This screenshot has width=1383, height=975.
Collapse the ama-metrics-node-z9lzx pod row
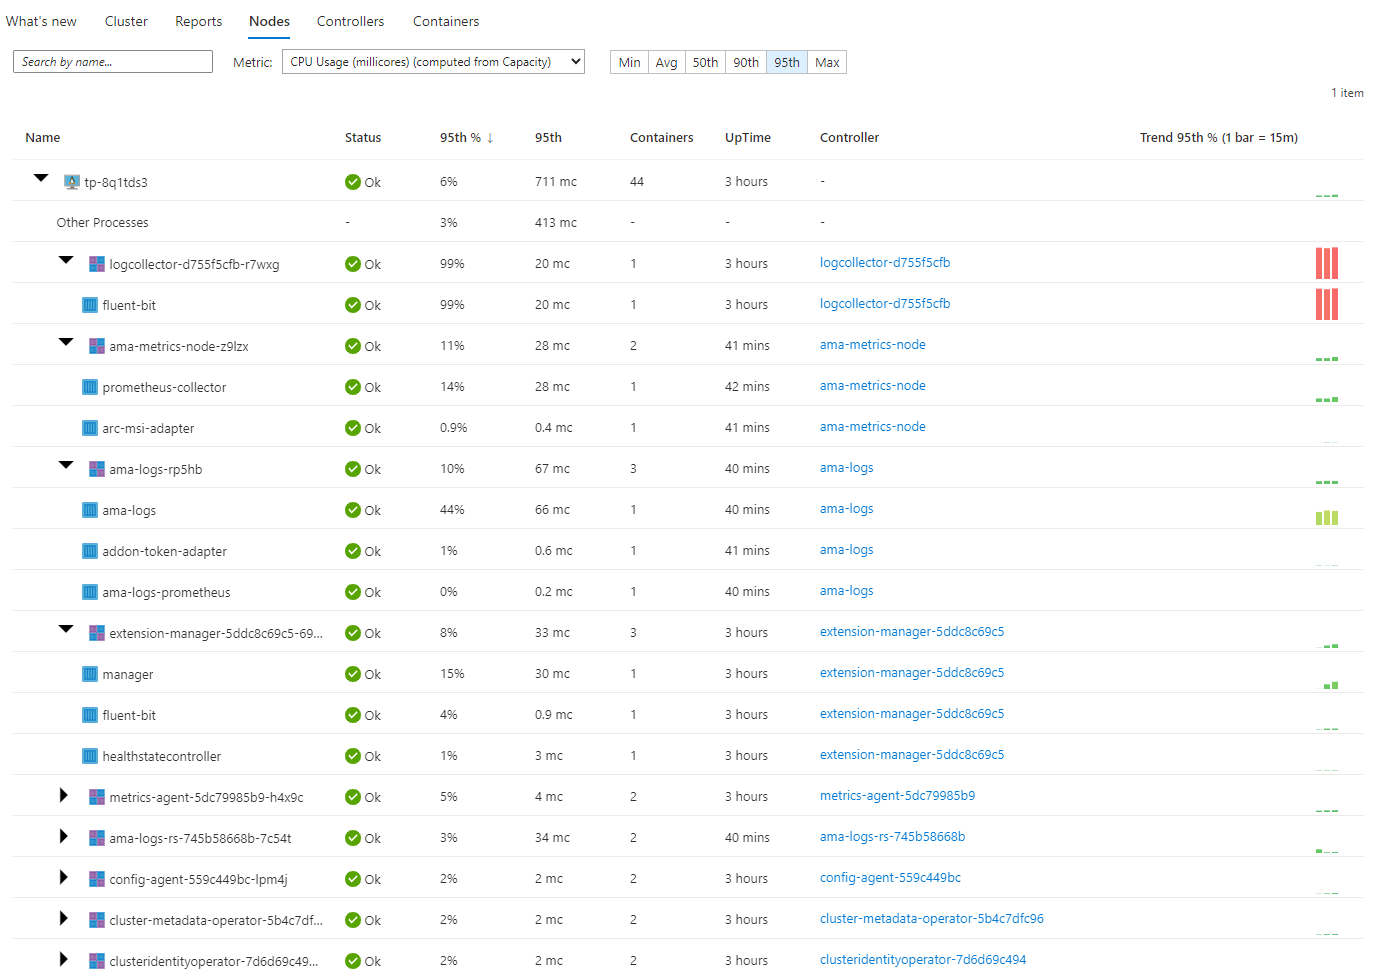pos(66,343)
